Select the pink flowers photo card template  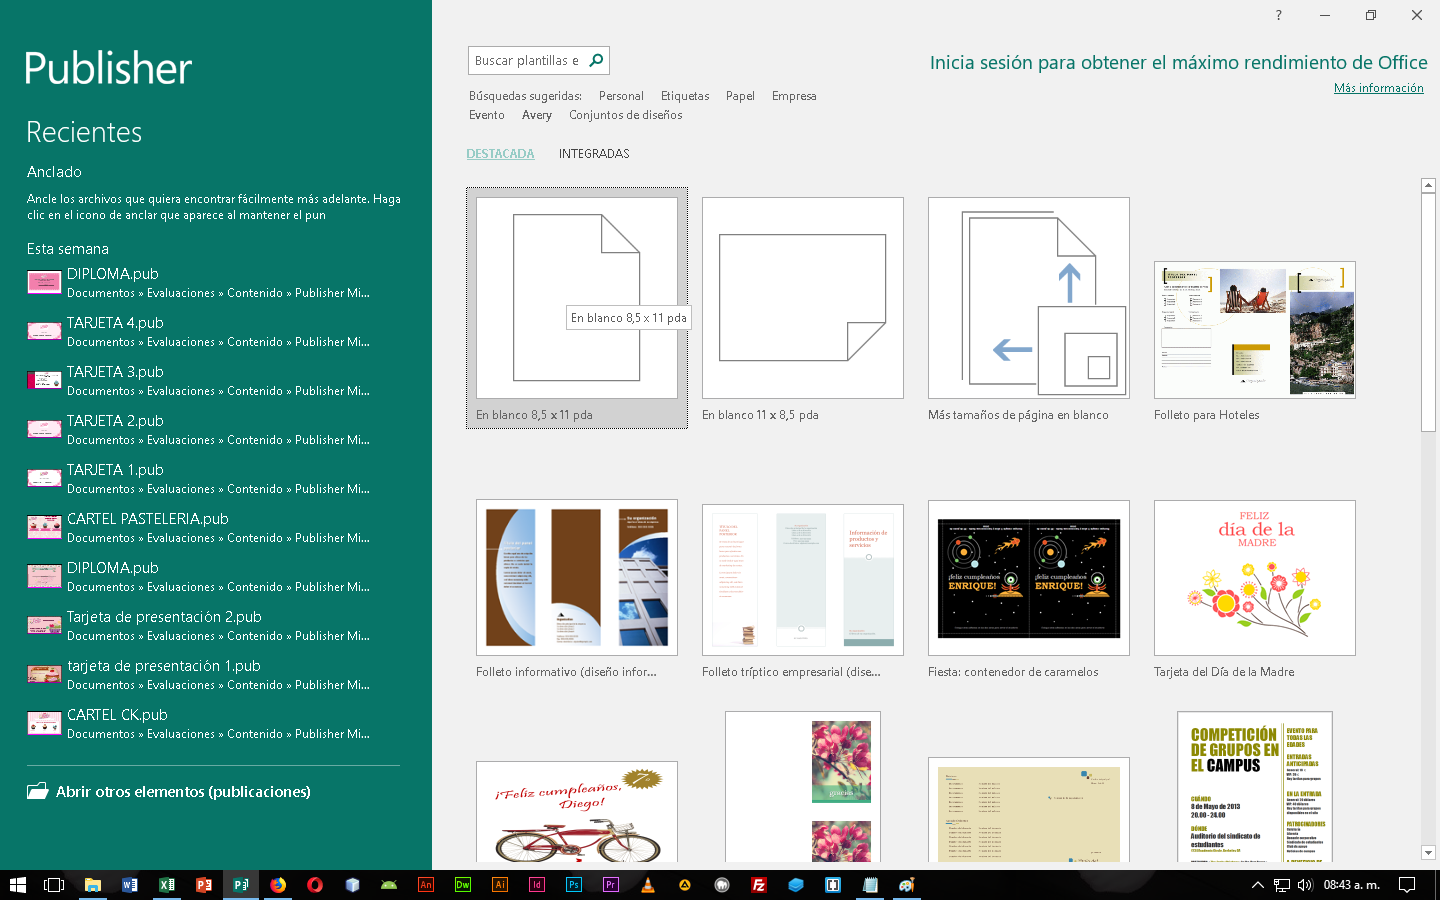(x=803, y=787)
